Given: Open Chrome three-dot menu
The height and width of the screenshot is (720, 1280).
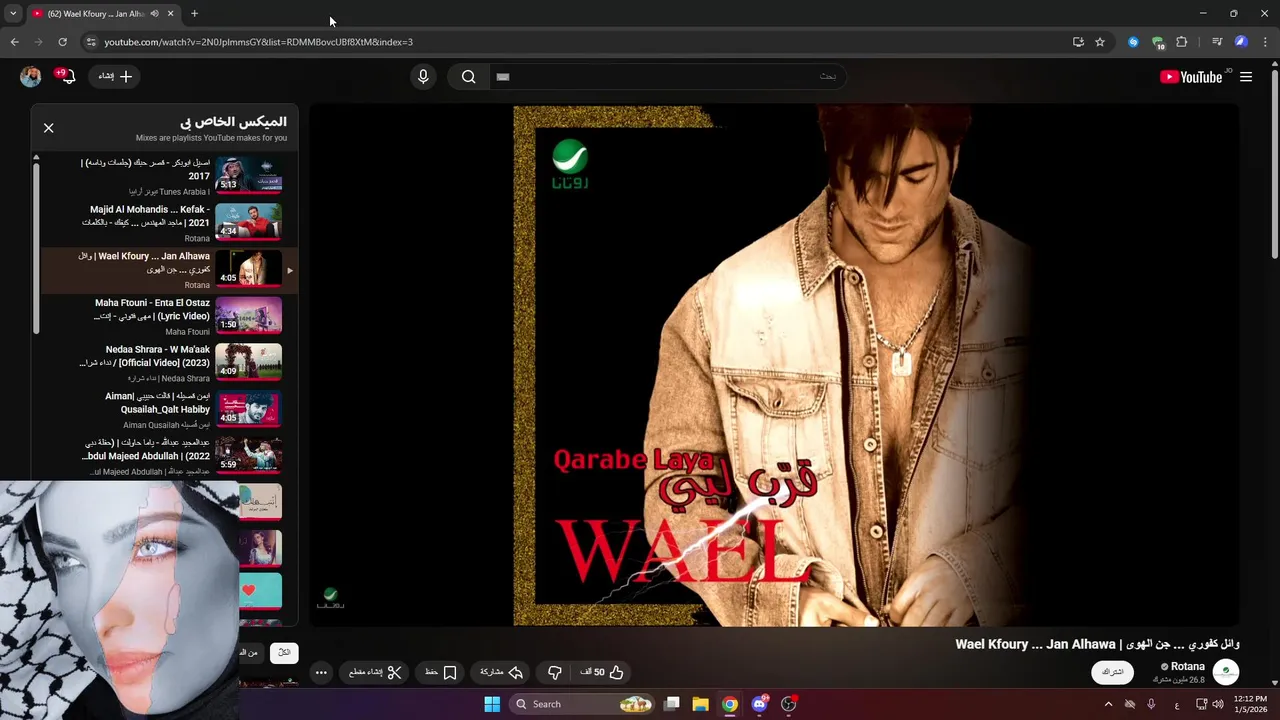Looking at the screenshot, I should point(1266,42).
